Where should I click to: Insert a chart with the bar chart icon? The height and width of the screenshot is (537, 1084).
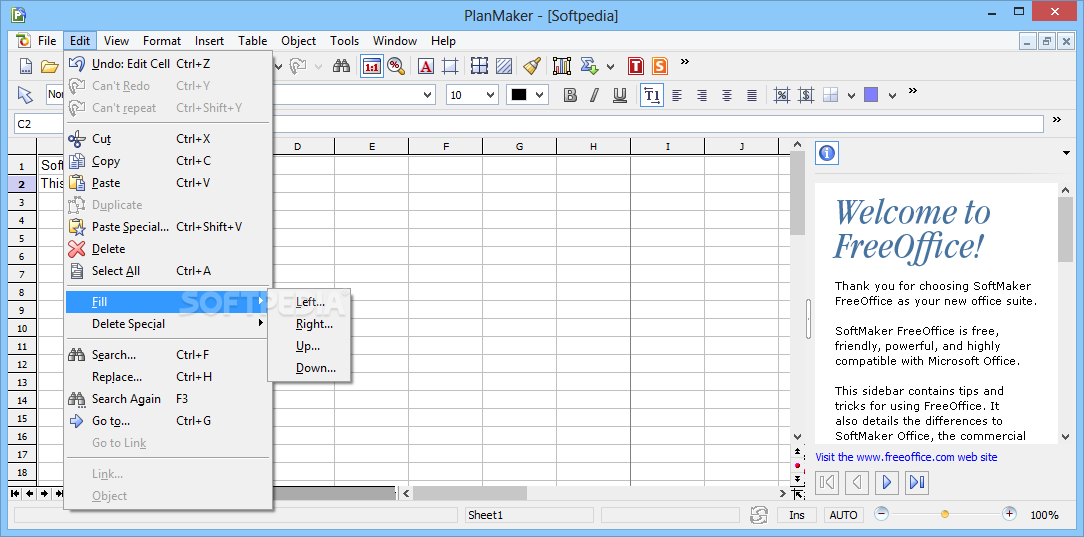click(x=562, y=66)
